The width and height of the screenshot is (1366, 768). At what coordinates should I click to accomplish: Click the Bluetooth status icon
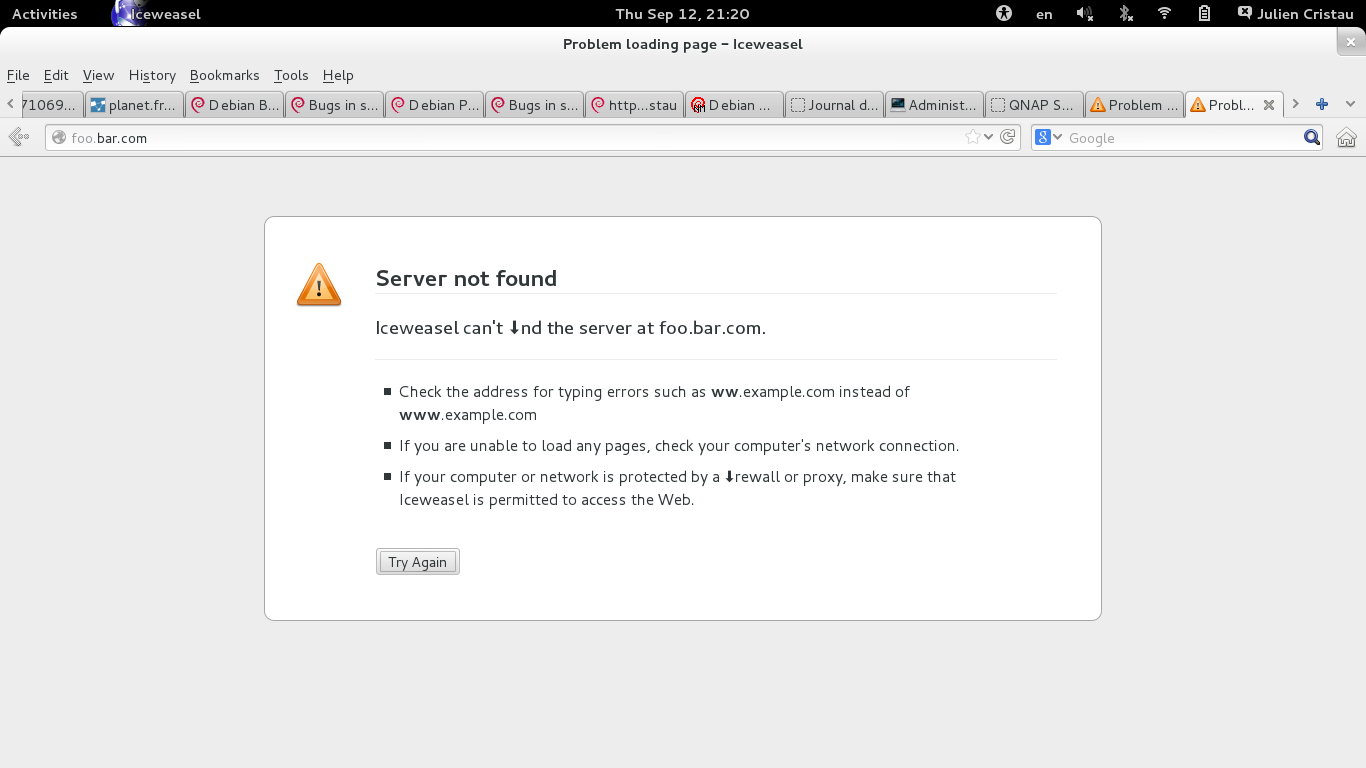(x=1125, y=14)
